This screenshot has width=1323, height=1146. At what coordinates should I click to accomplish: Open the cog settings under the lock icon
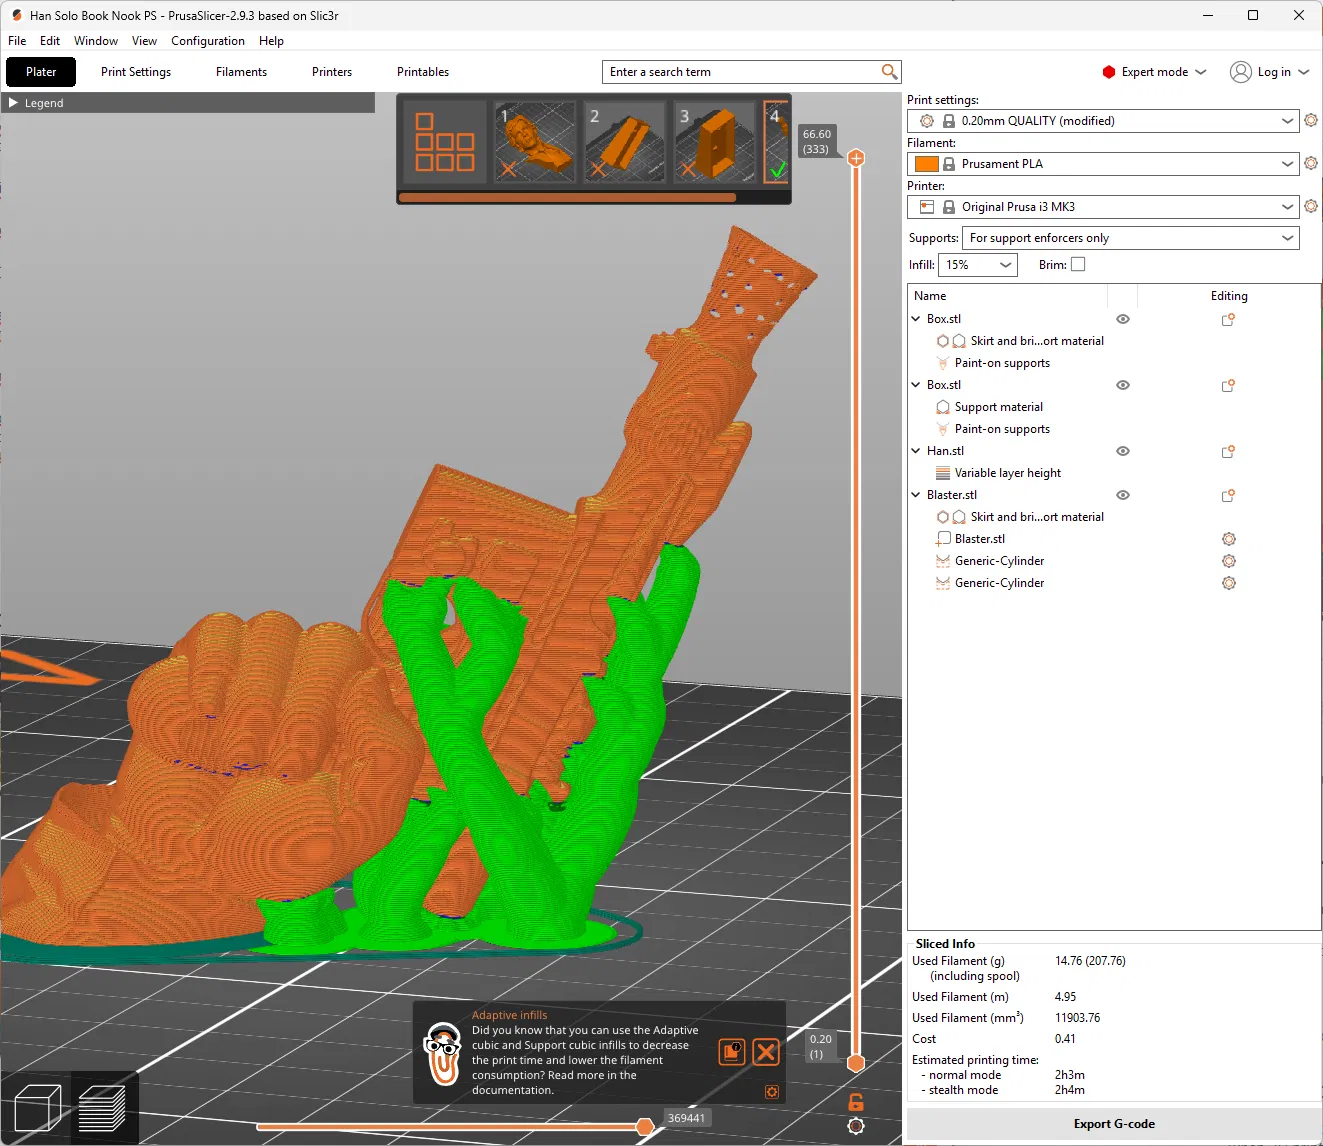856,1127
